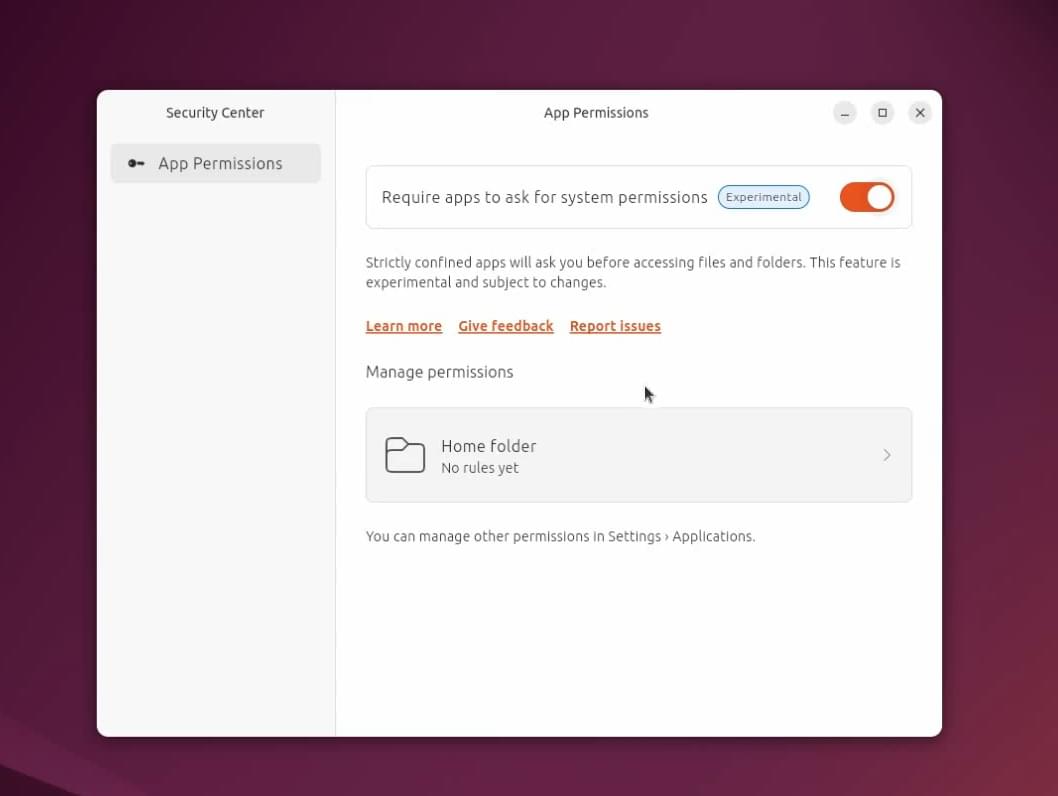Click the Security Center title
1058x796 pixels.
click(215, 113)
